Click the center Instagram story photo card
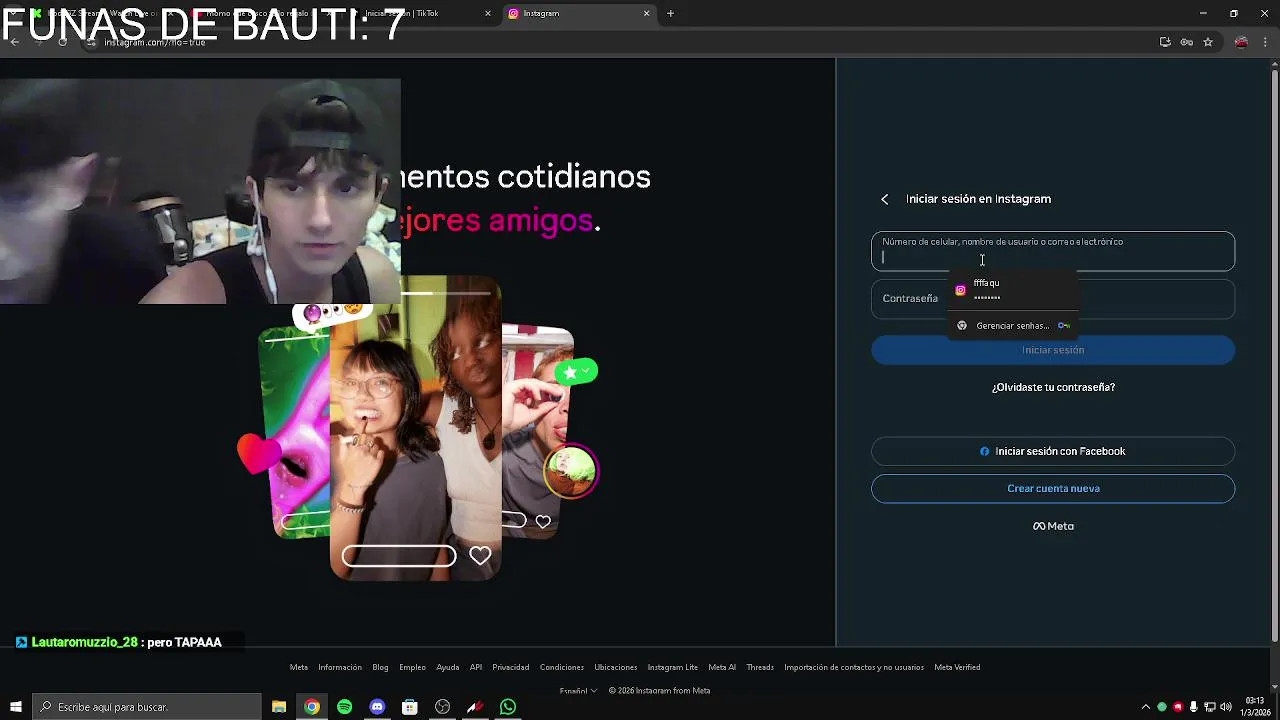Screen dimensions: 1280x720 coord(415,430)
